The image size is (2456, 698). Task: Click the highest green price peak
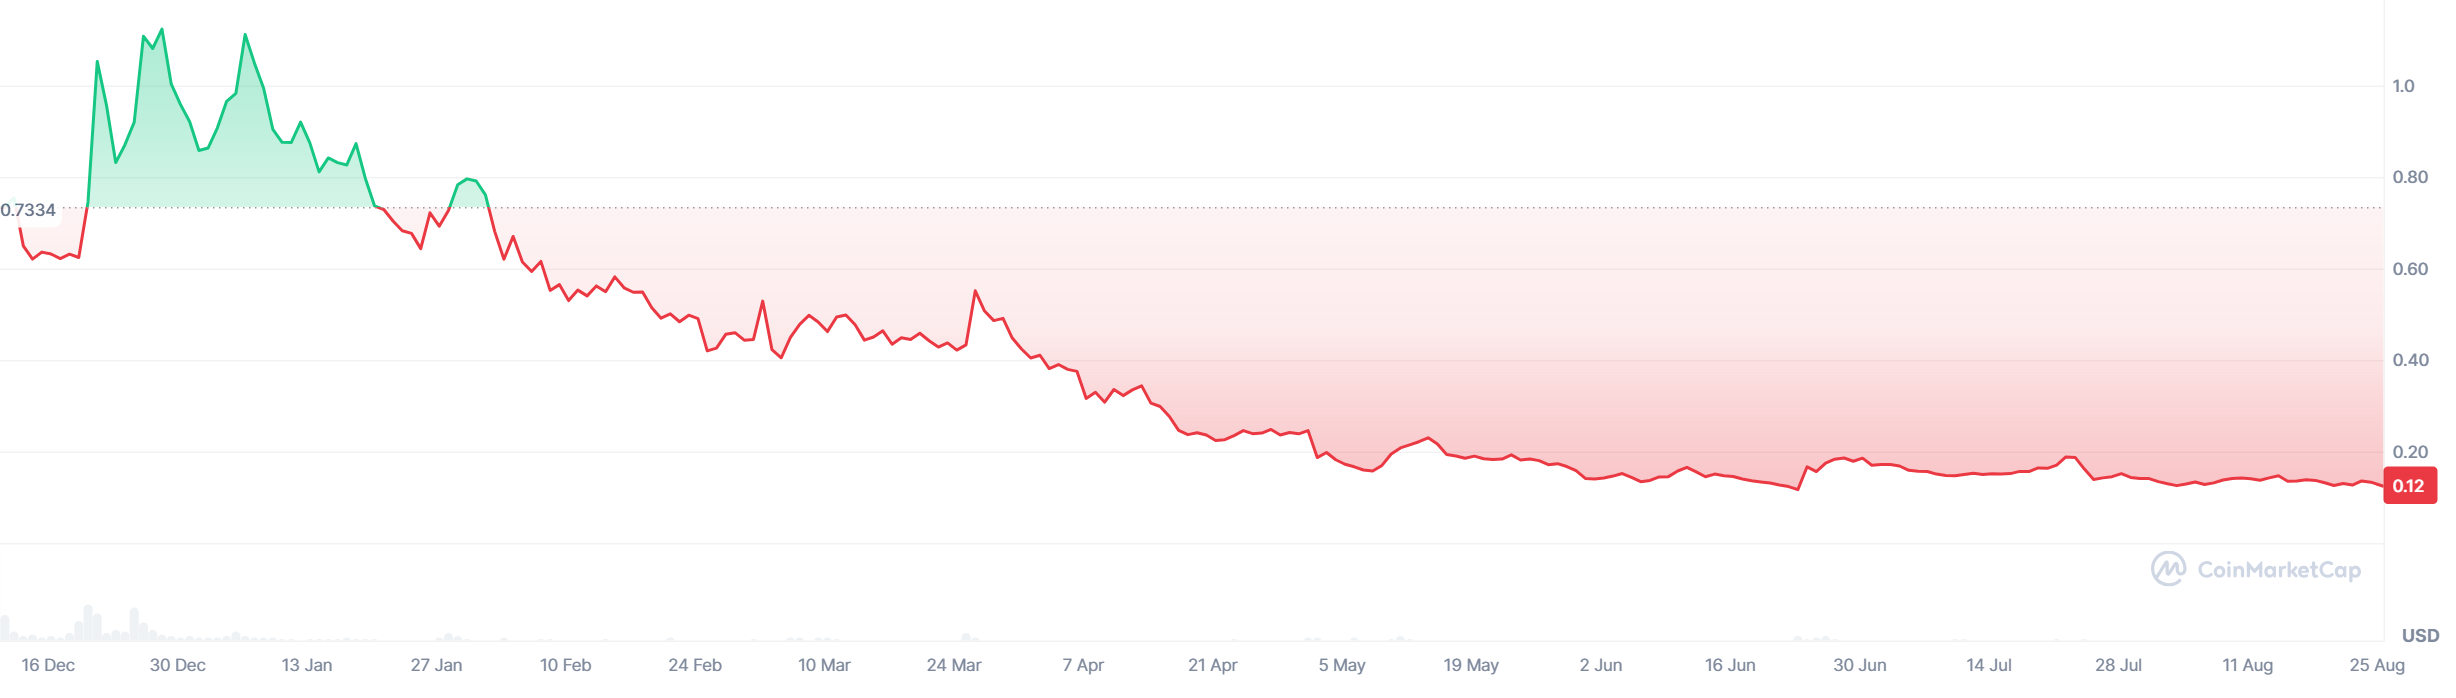coord(162,30)
